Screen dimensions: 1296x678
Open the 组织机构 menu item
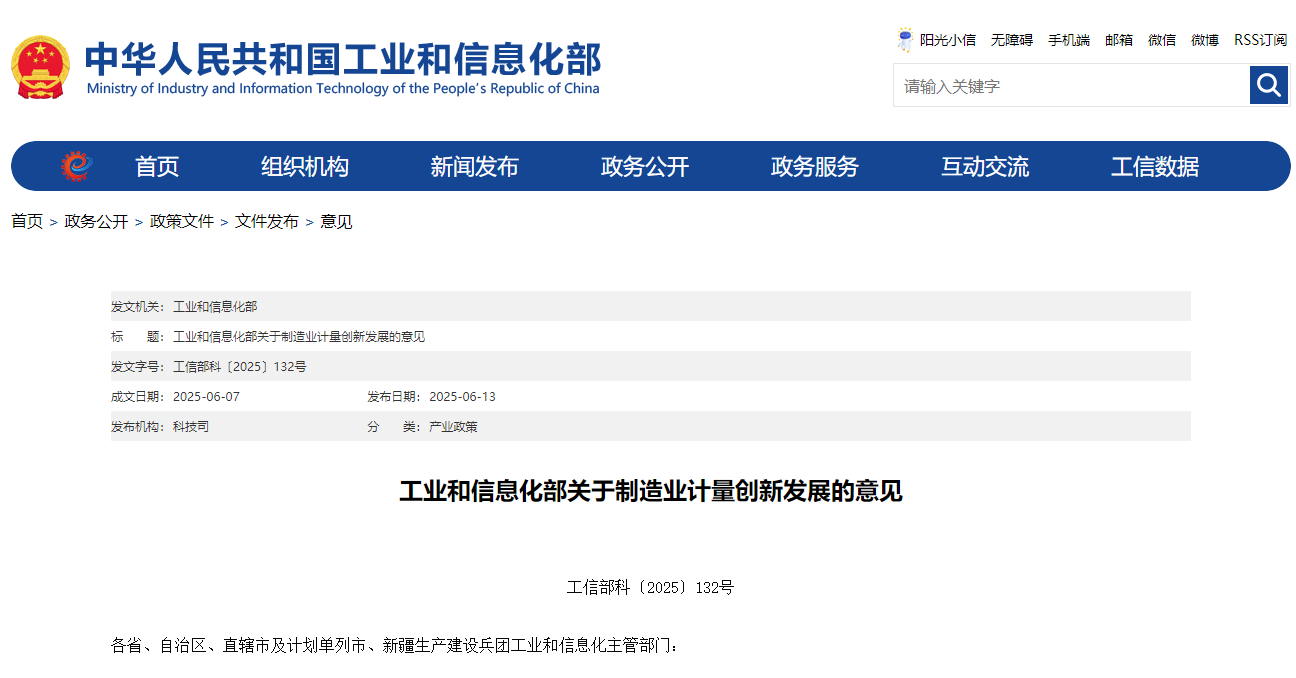pyautogui.click(x=305, y=167)
